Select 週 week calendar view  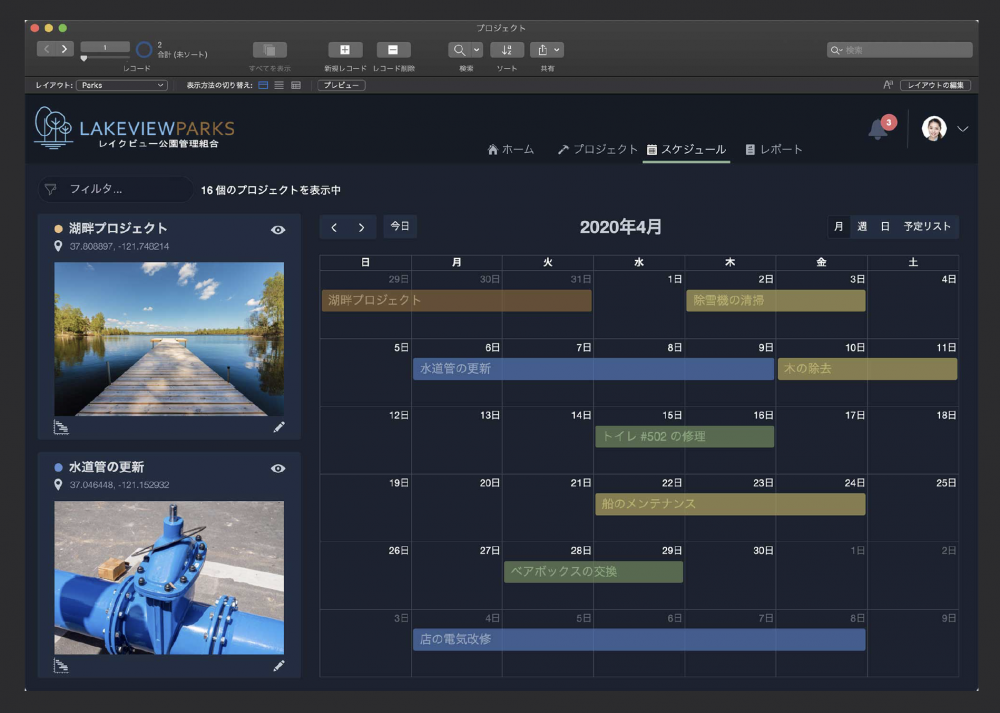tap(862, 226)
